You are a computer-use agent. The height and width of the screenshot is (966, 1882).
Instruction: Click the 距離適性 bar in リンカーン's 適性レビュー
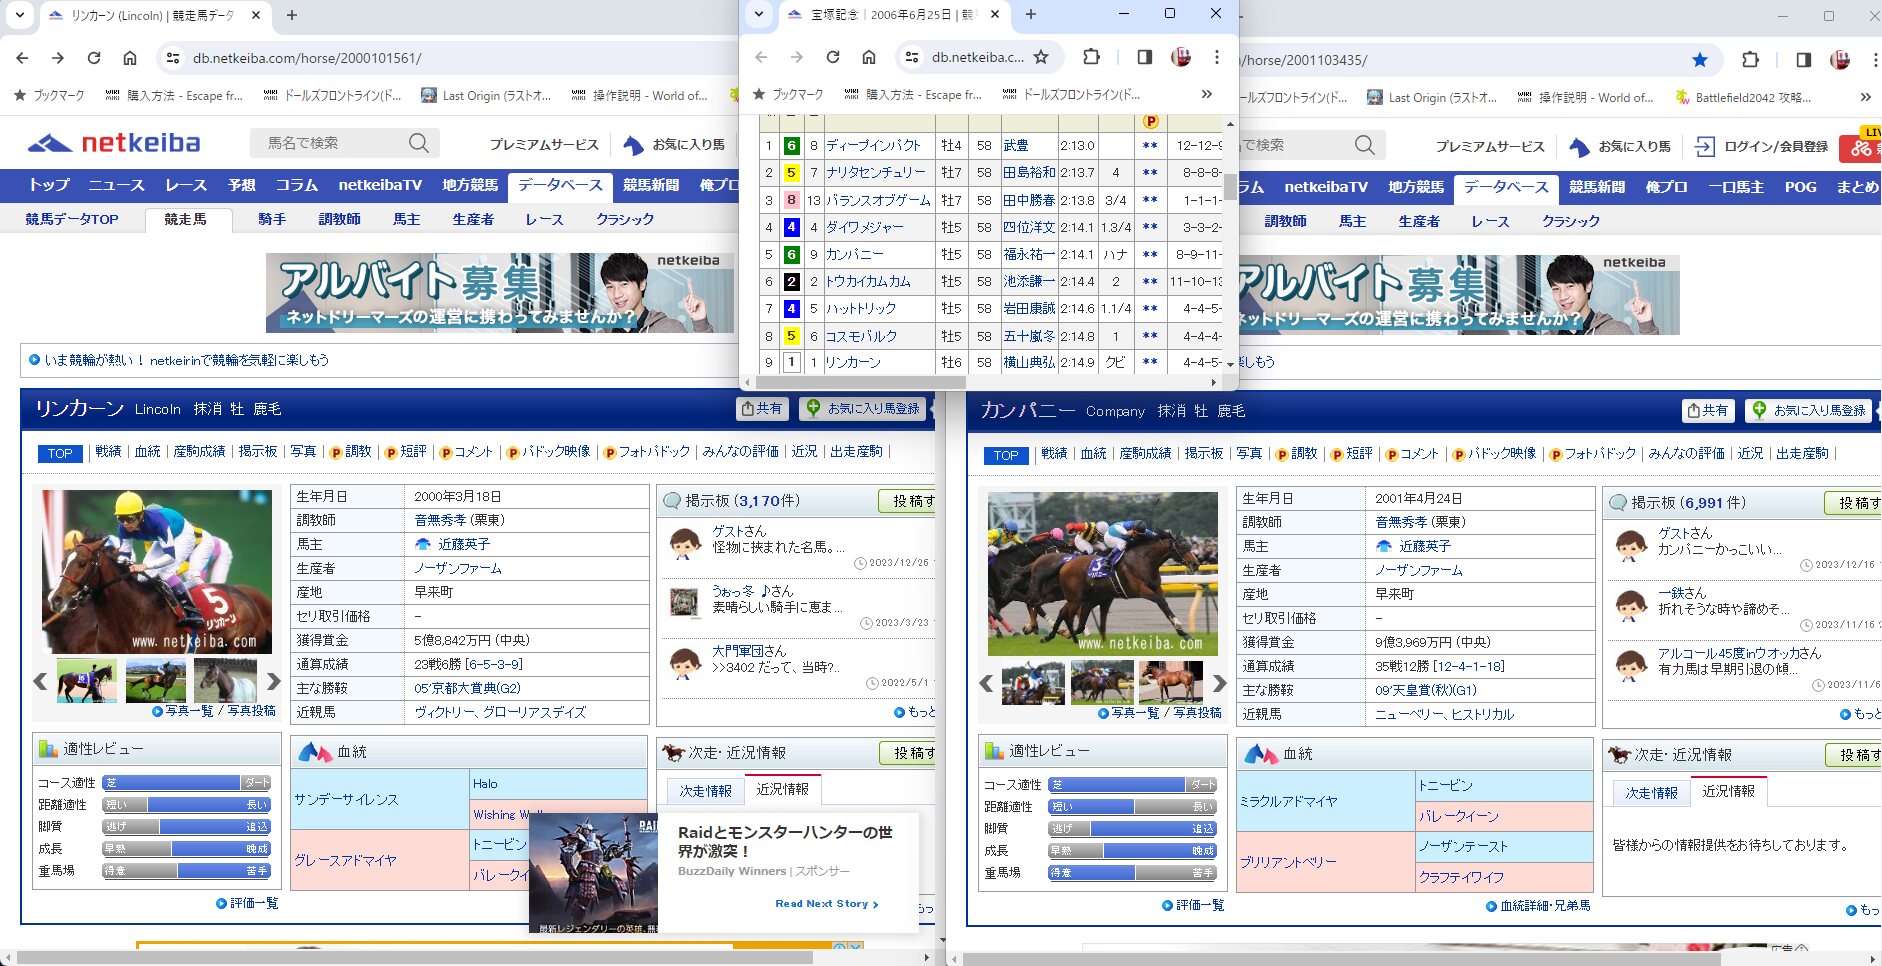[x=186, y=805]
